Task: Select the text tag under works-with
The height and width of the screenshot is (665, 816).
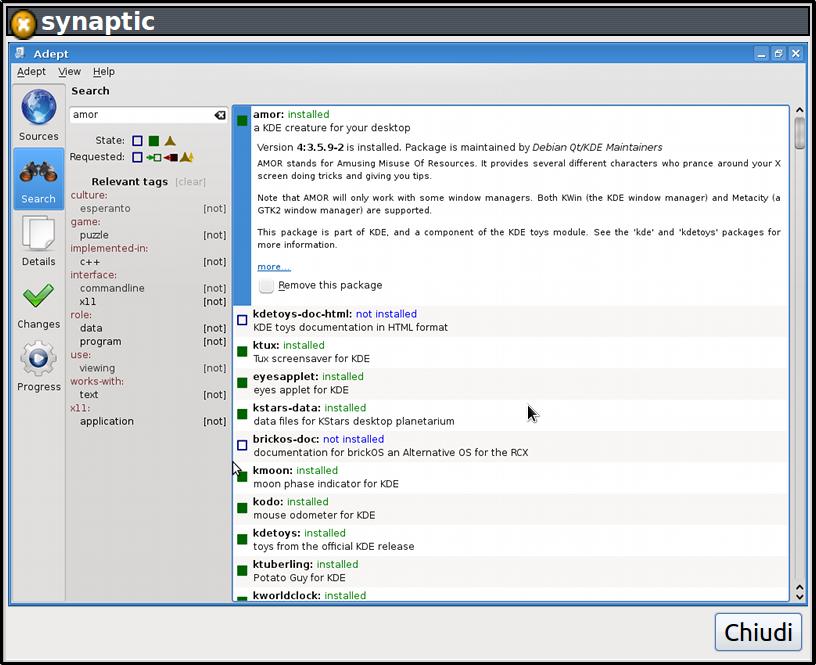Action: (89, 395)
